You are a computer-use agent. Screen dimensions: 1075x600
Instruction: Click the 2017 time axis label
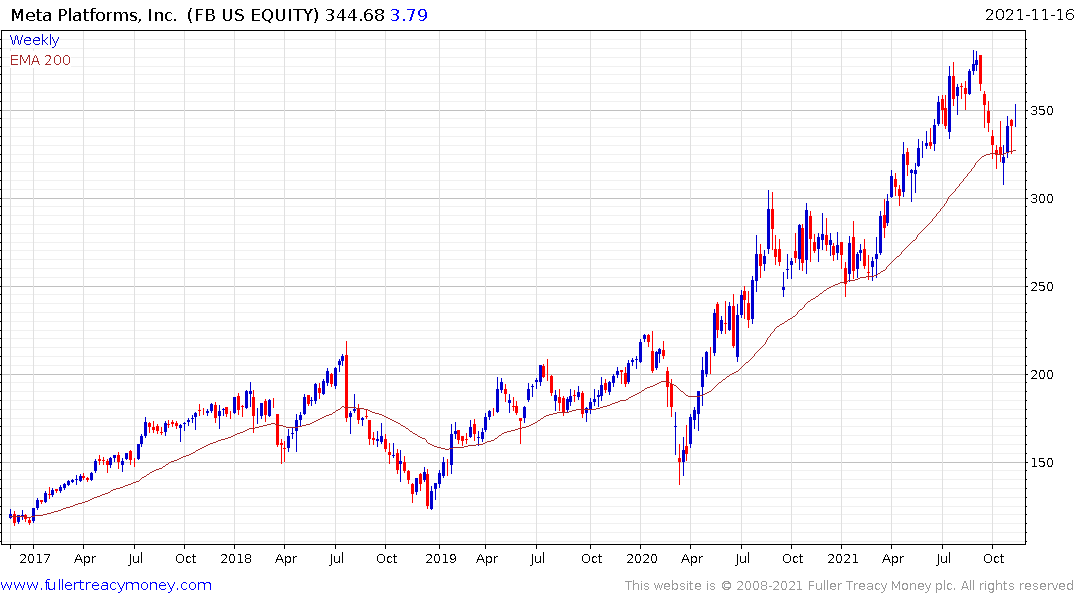click(35, 559)
